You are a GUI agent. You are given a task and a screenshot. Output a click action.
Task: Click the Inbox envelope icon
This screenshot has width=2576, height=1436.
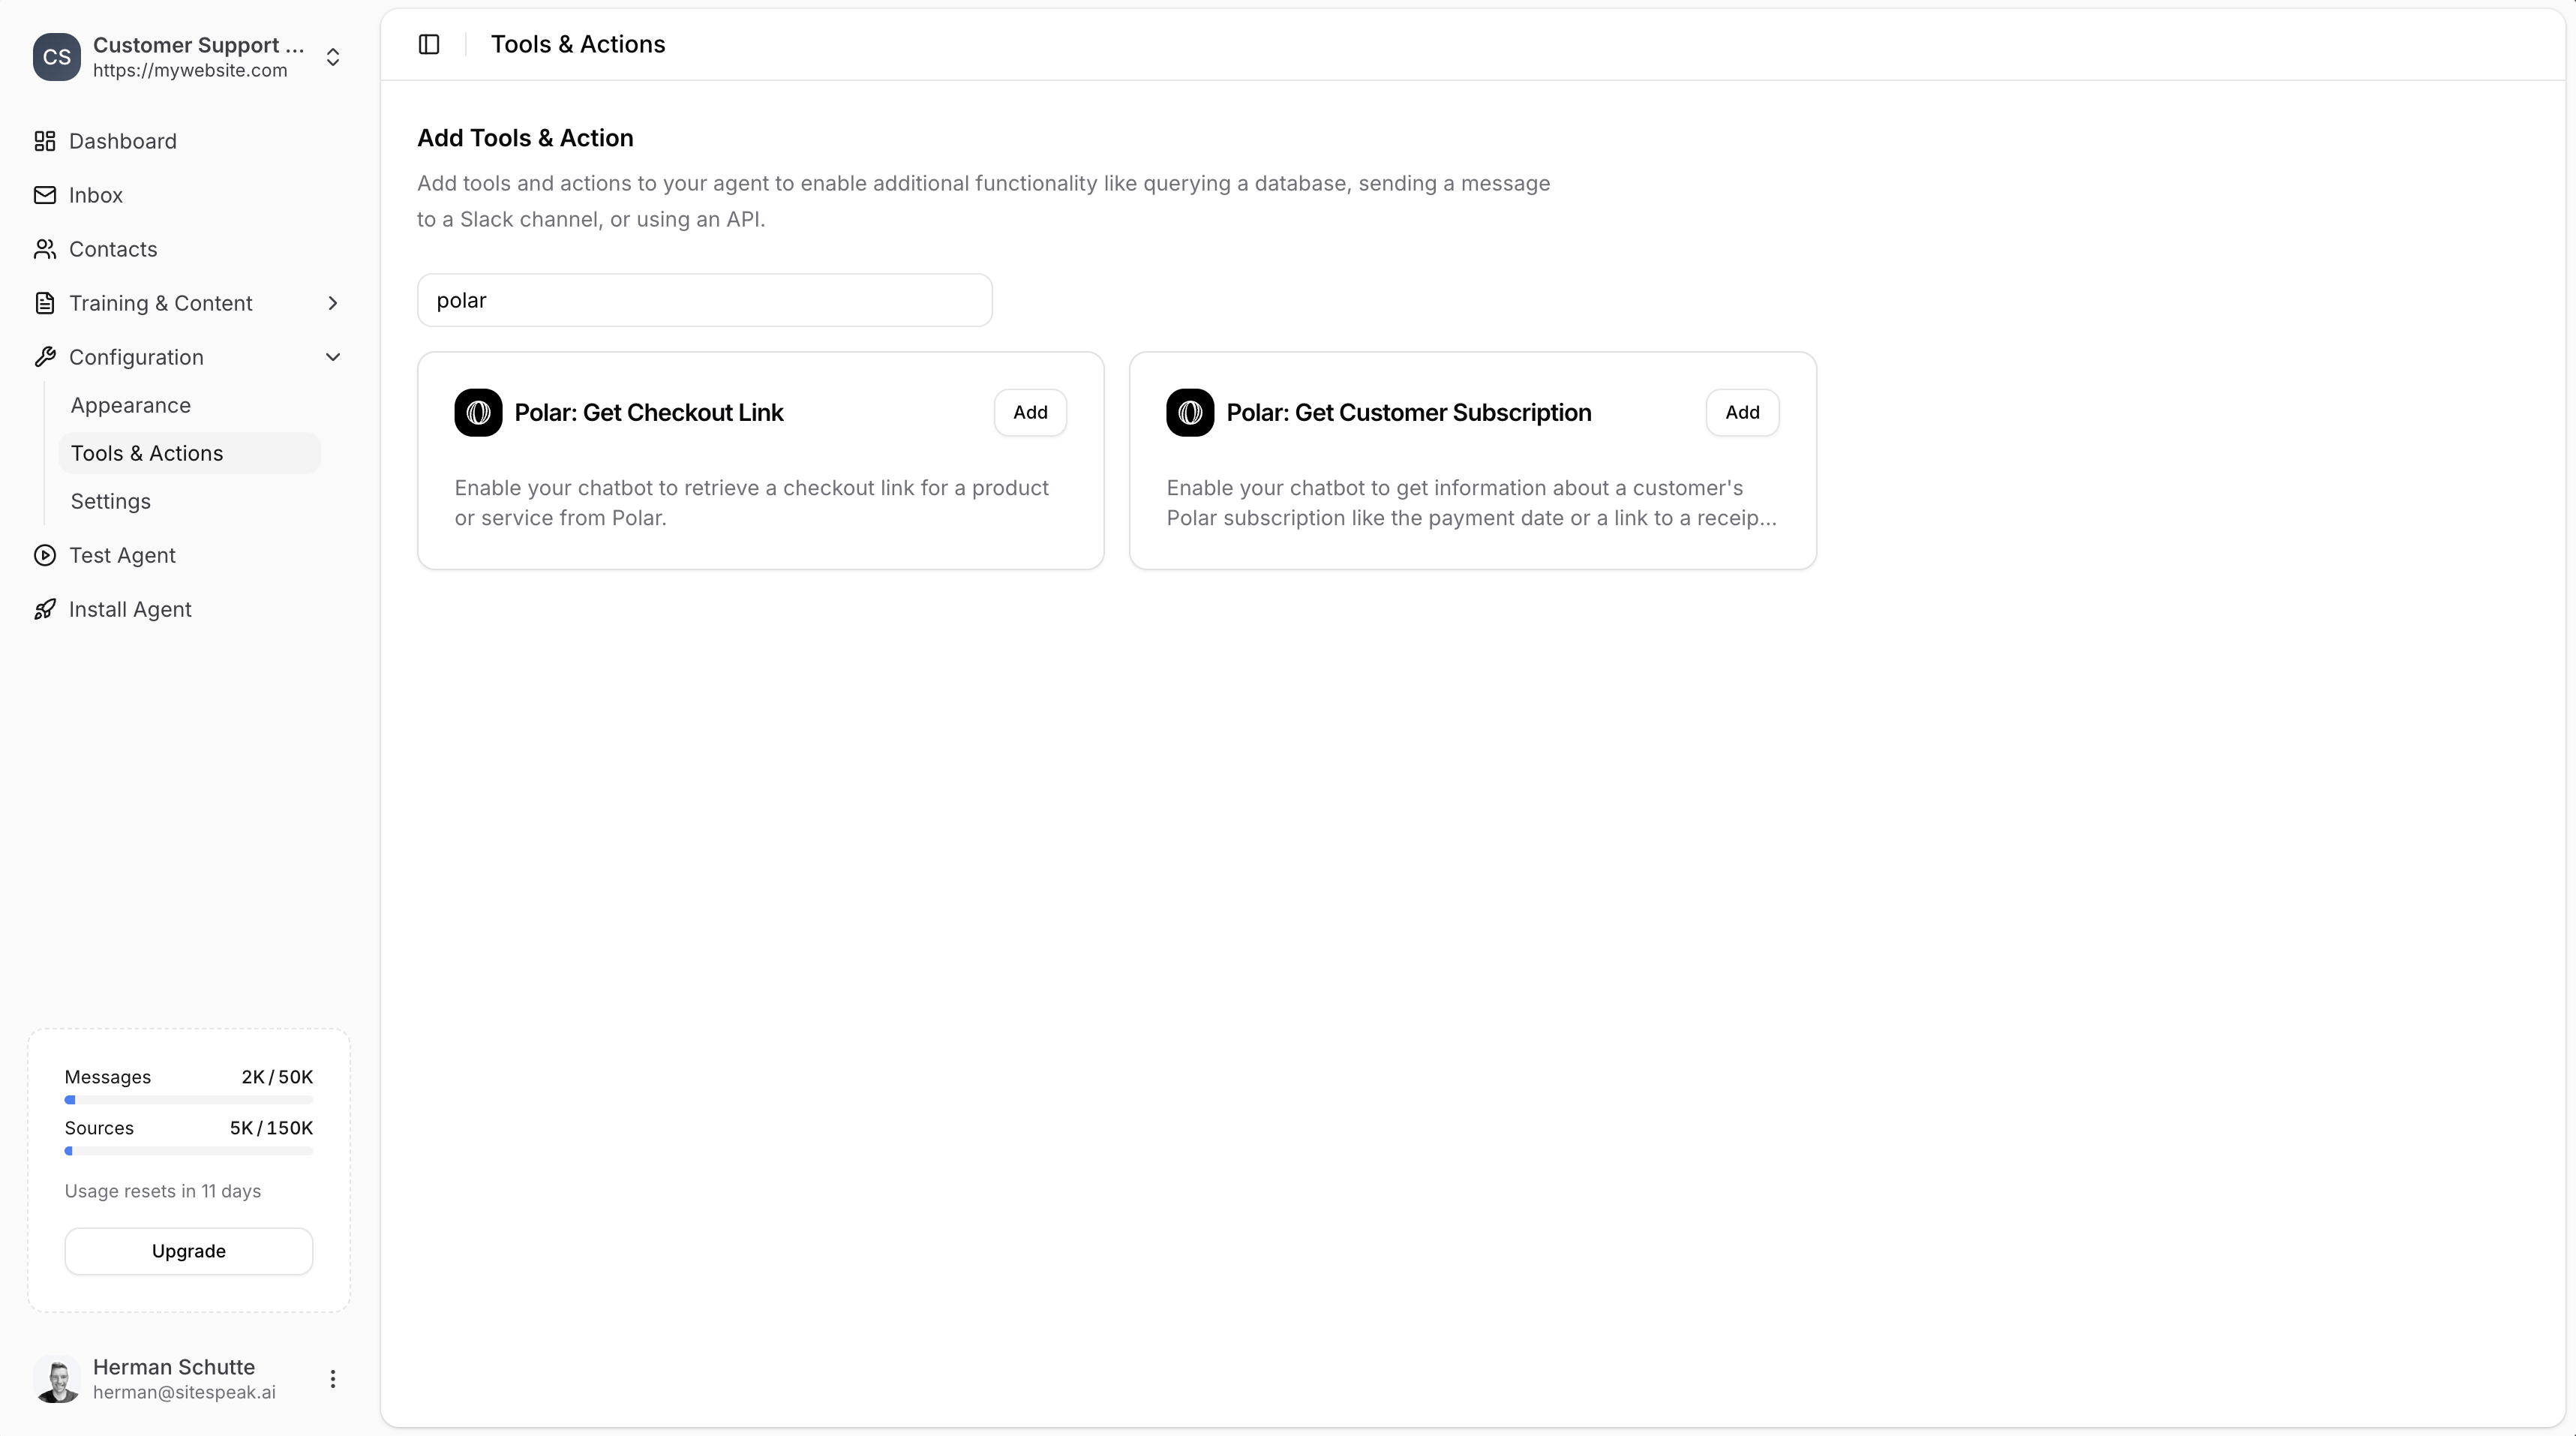click(44, 195)
